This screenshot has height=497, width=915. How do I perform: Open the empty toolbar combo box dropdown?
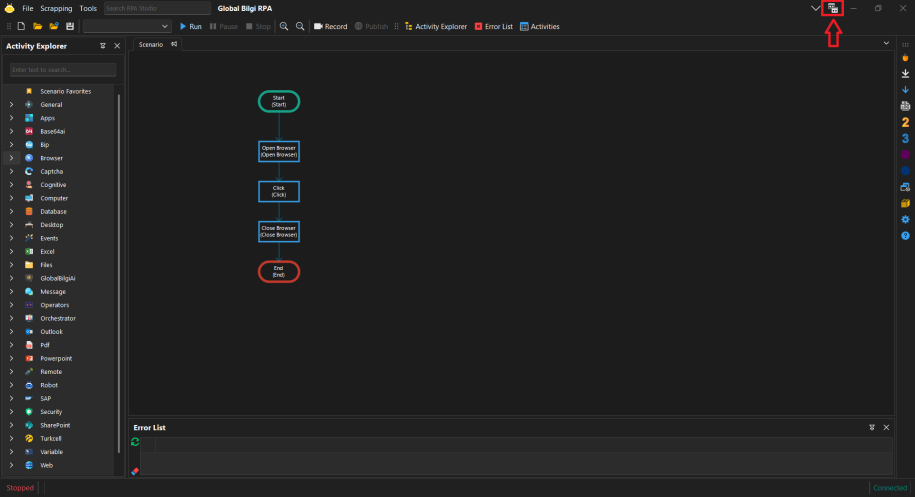(127, 26)
